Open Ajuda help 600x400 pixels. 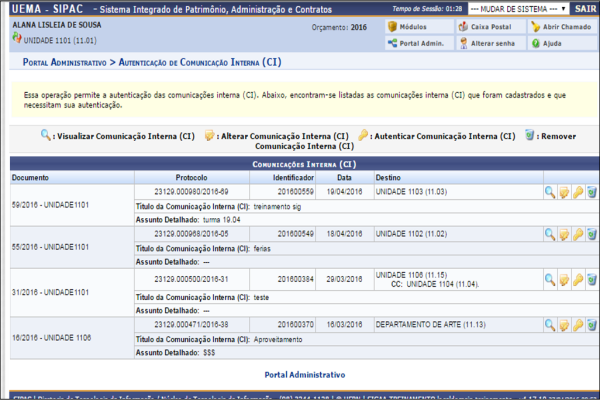click(x=562, y=43)
